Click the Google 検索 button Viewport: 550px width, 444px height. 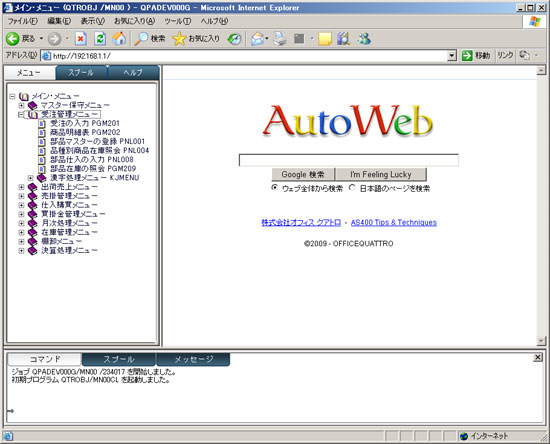click(x=303, y=174)
